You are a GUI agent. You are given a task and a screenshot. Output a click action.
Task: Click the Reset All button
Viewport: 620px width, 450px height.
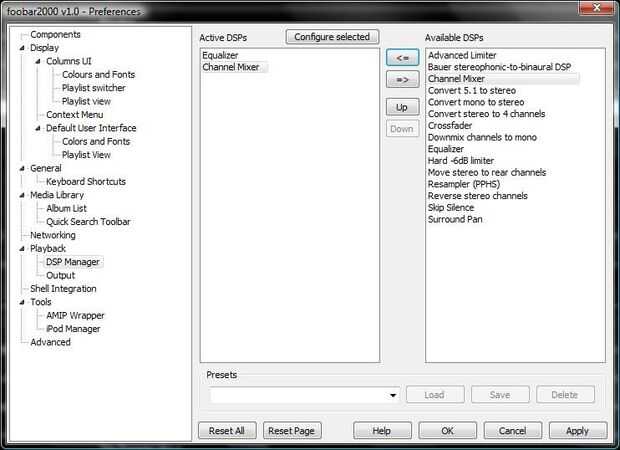227,431
